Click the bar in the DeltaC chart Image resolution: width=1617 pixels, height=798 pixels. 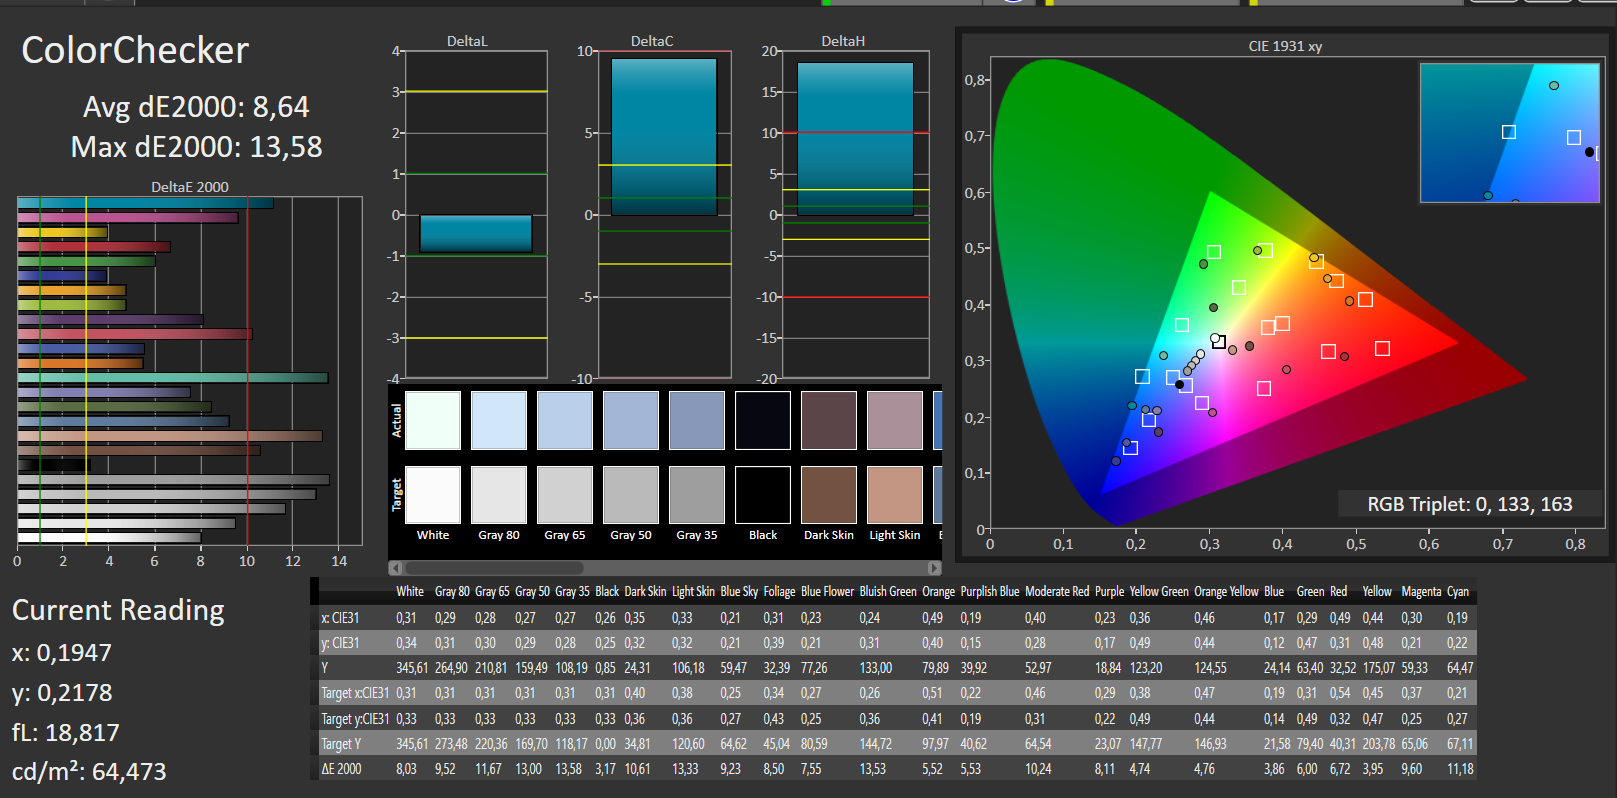pyautogui.click(x=664, y=137)
